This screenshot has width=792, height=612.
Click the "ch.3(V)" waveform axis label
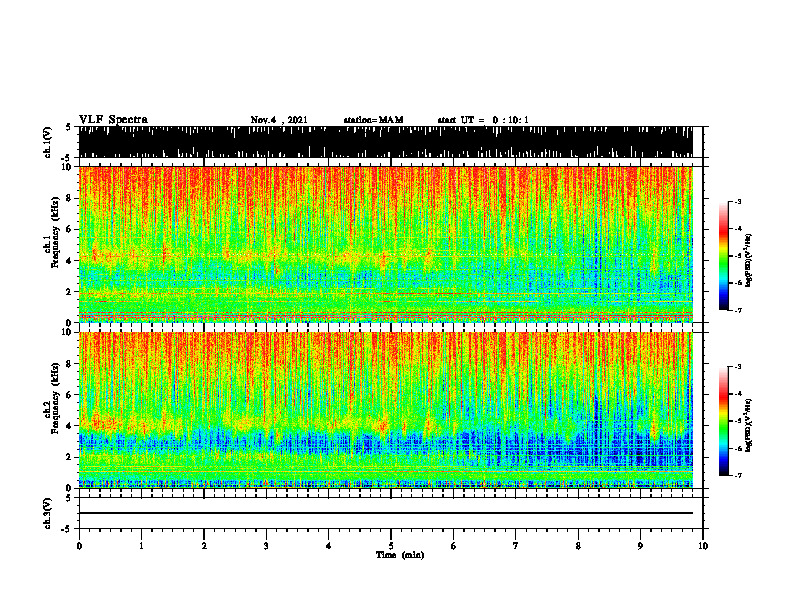[x=47, y=514]
